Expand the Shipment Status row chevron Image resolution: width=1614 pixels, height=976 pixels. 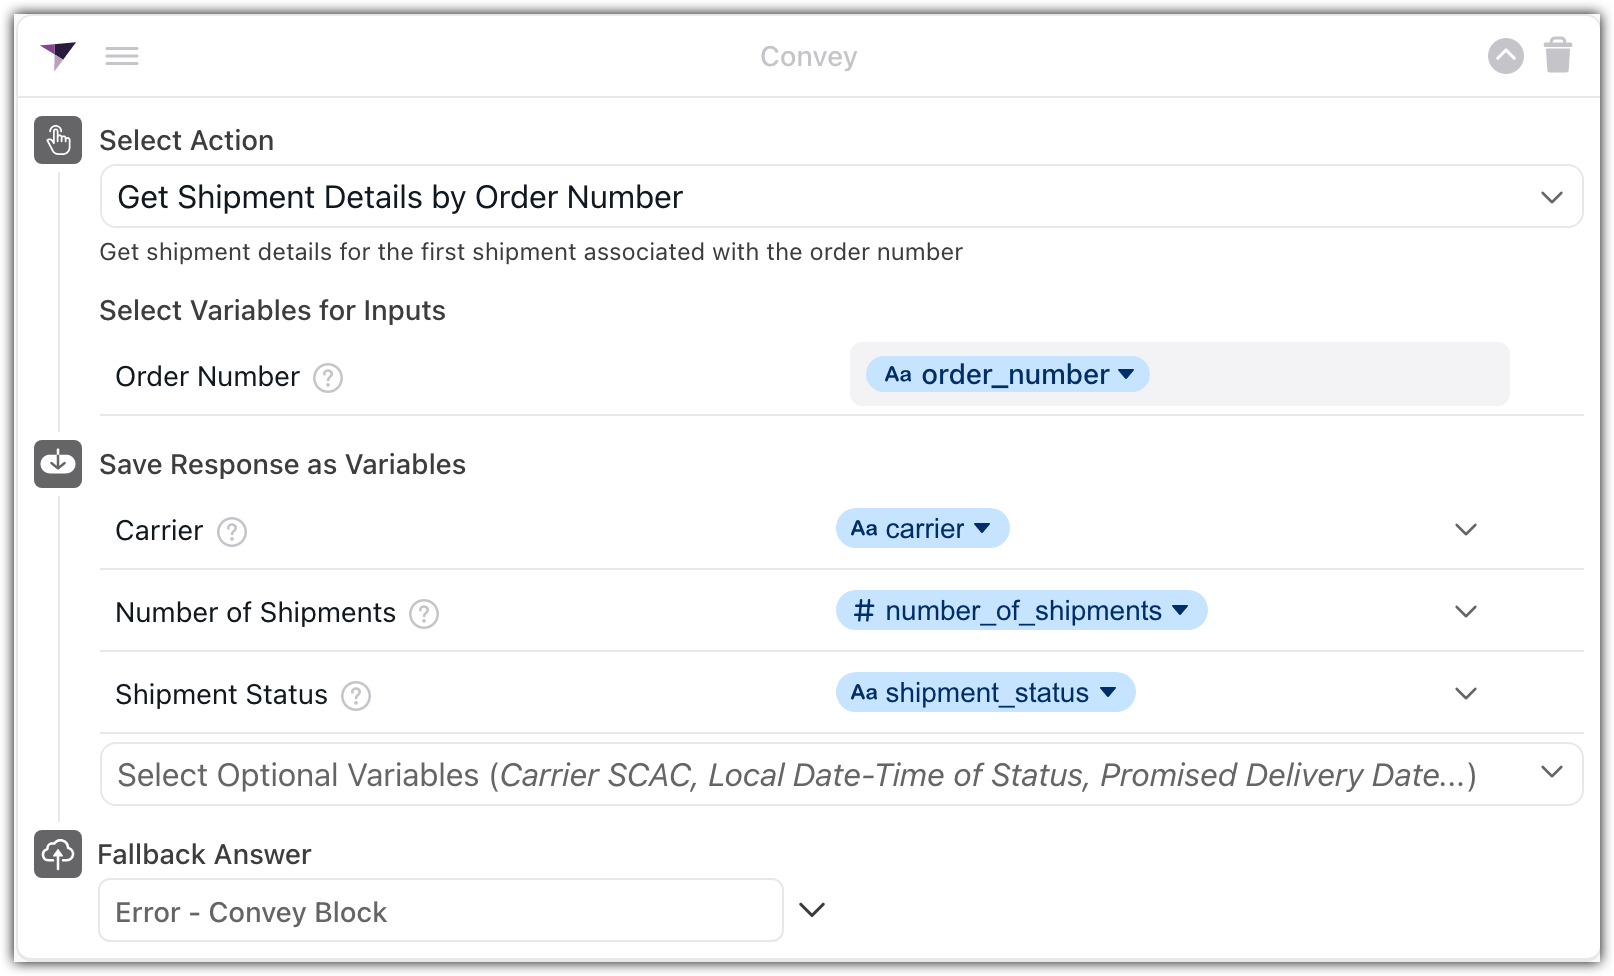point(1466,694)
